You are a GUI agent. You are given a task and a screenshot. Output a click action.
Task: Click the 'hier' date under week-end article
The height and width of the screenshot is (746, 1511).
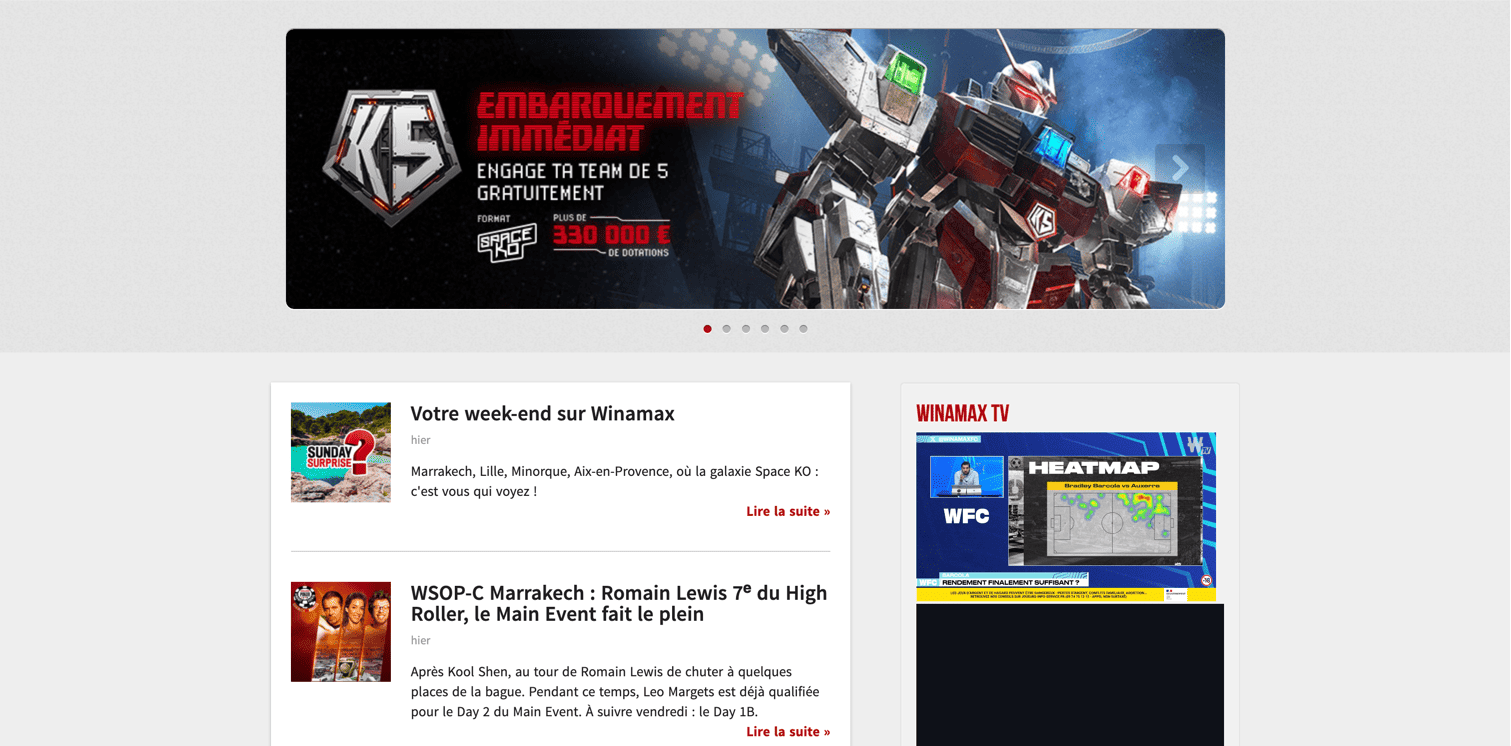421,440
